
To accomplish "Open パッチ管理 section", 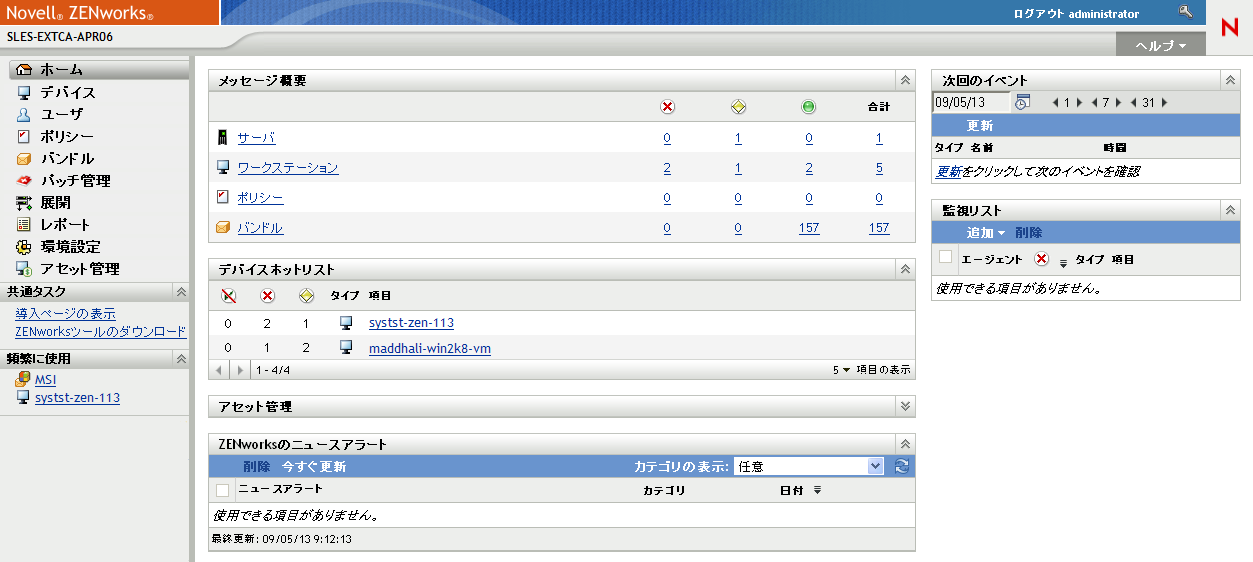I will coord(75,180).
